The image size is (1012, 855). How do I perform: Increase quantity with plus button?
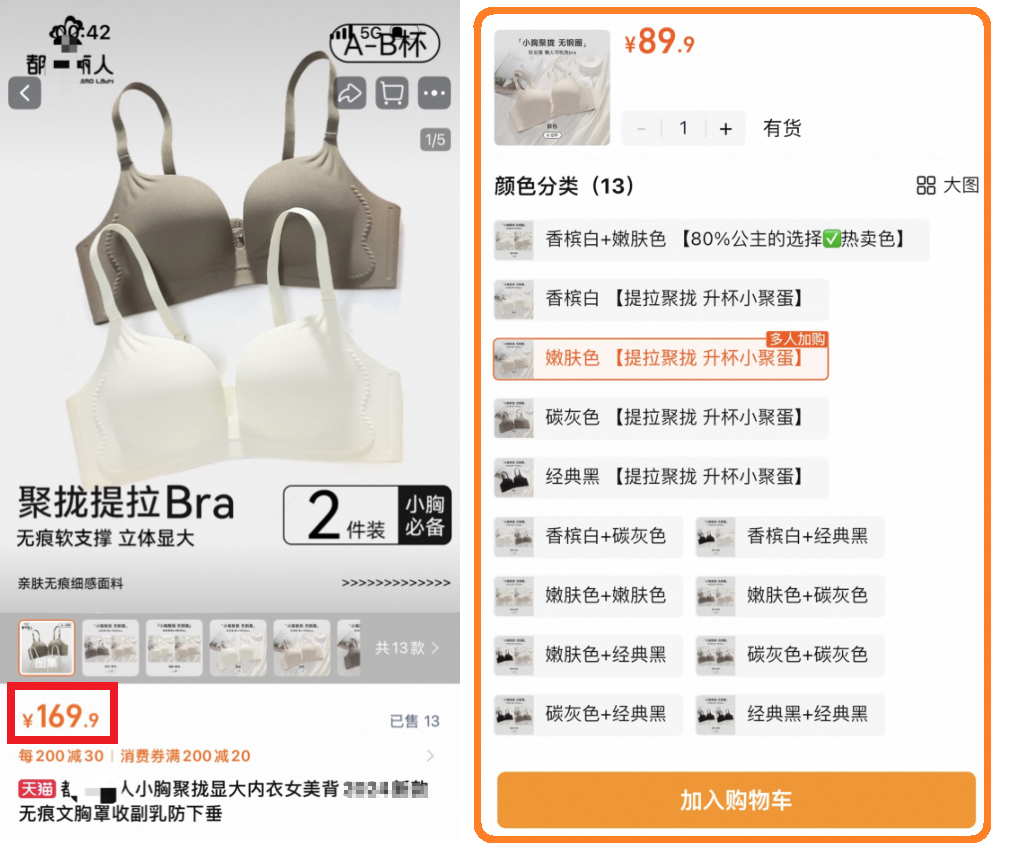pyautogui.click(x=725, y=129)
